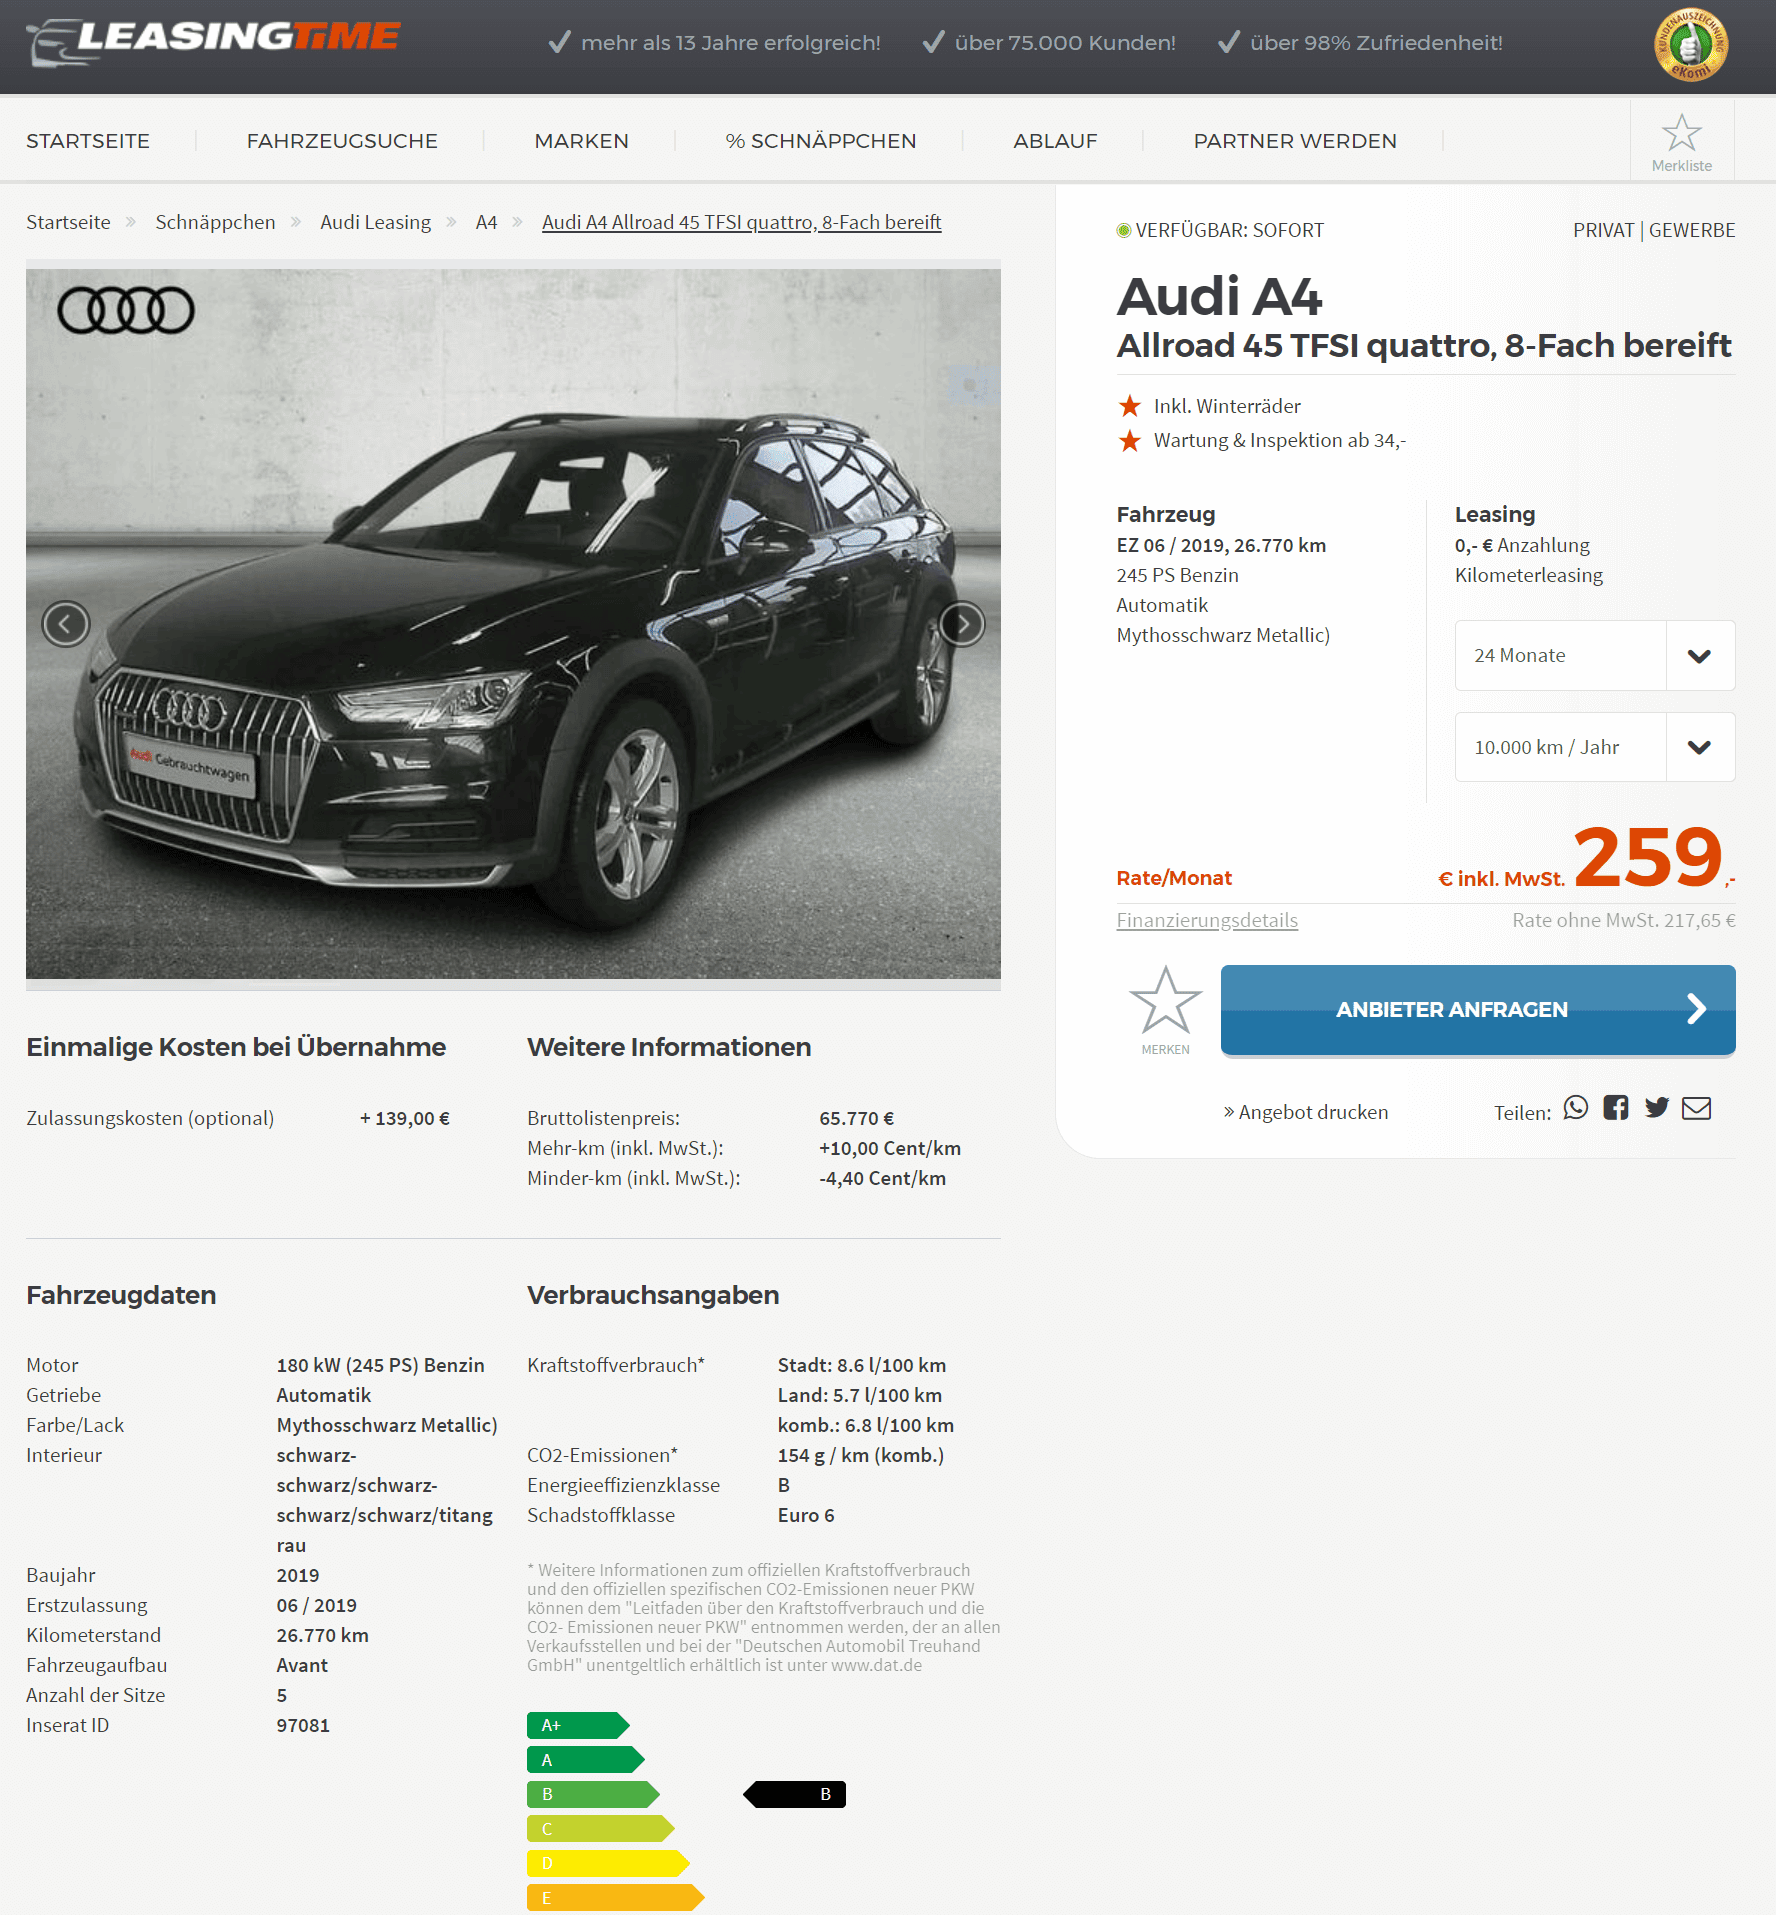Image resolution: width=1776 pixels, height=1915 pixels.
Task: Open the 24 Monate duration dropdown
Action: click(1595, 656)
